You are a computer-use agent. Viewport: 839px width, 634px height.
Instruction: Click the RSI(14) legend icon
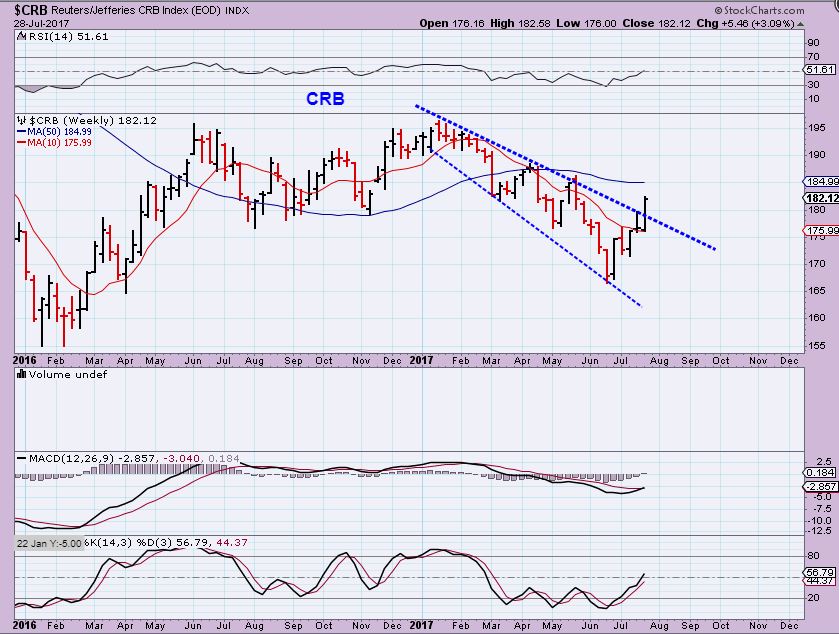tap(21, 36)
